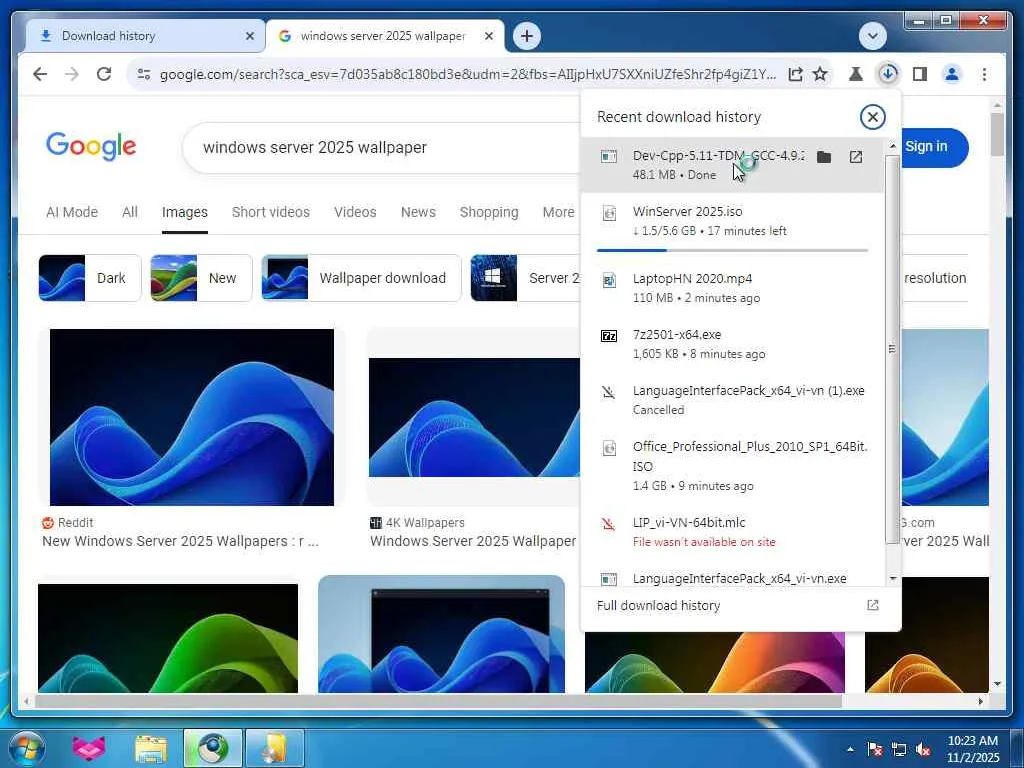Go back using the browser back arrow

(x=40, y=74)
